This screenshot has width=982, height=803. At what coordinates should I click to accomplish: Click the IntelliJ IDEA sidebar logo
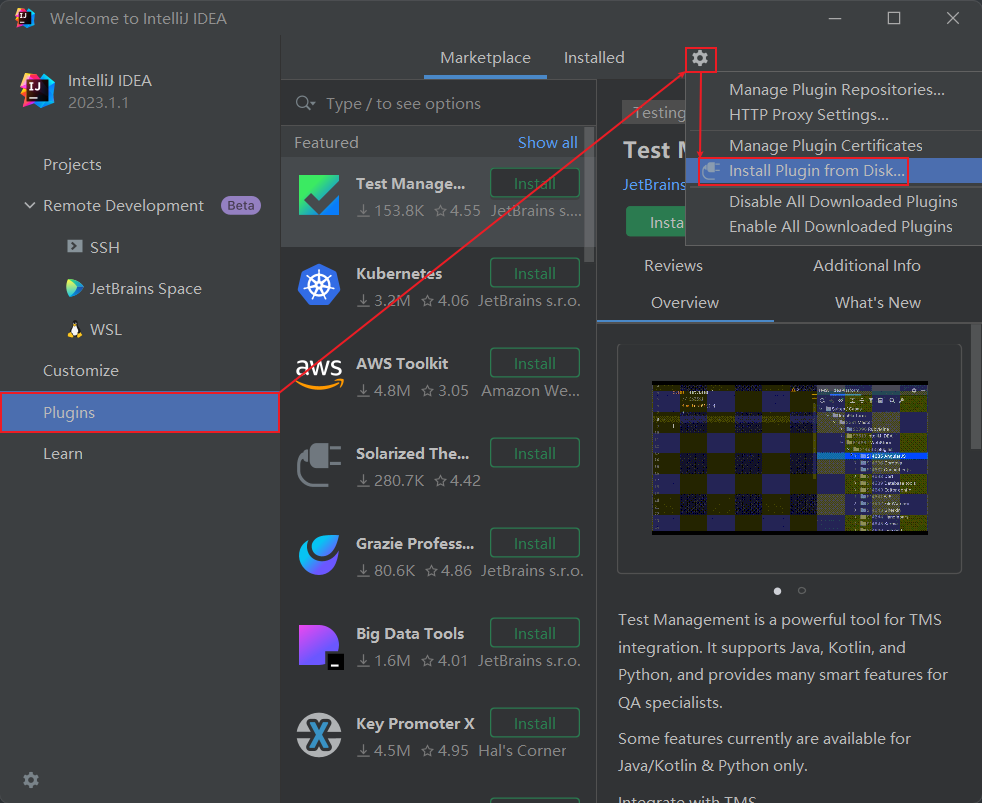(x=37, y=90)
